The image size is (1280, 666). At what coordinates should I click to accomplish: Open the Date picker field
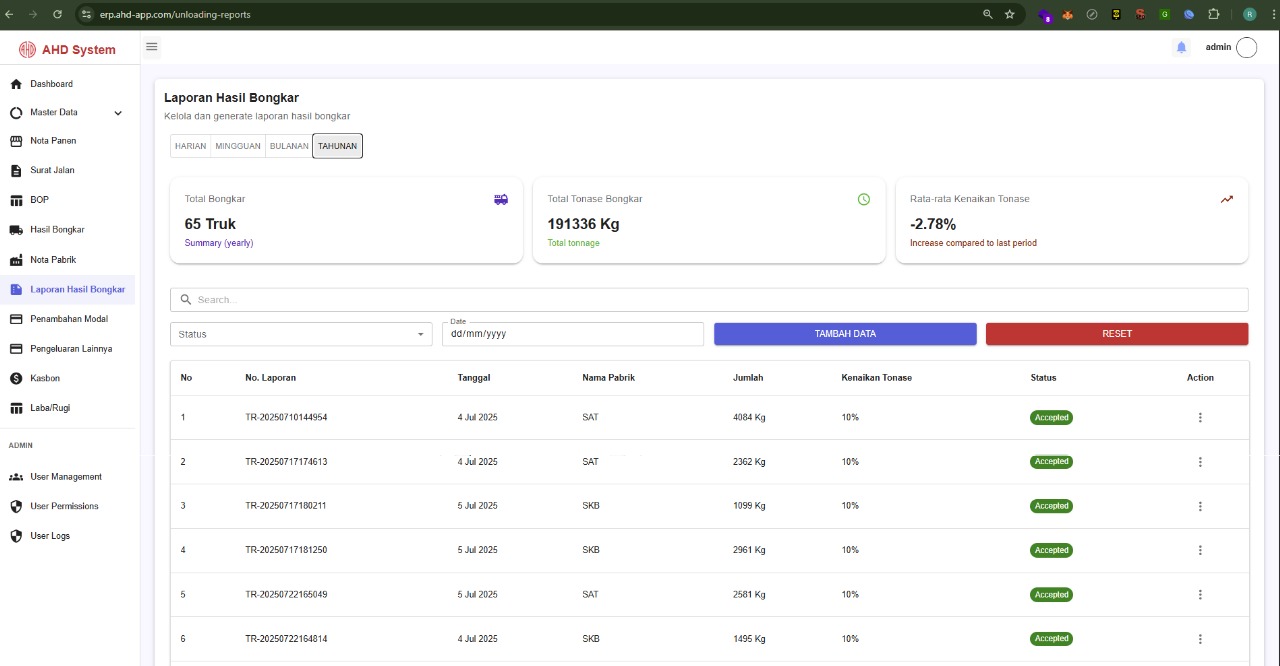(572, 334)
